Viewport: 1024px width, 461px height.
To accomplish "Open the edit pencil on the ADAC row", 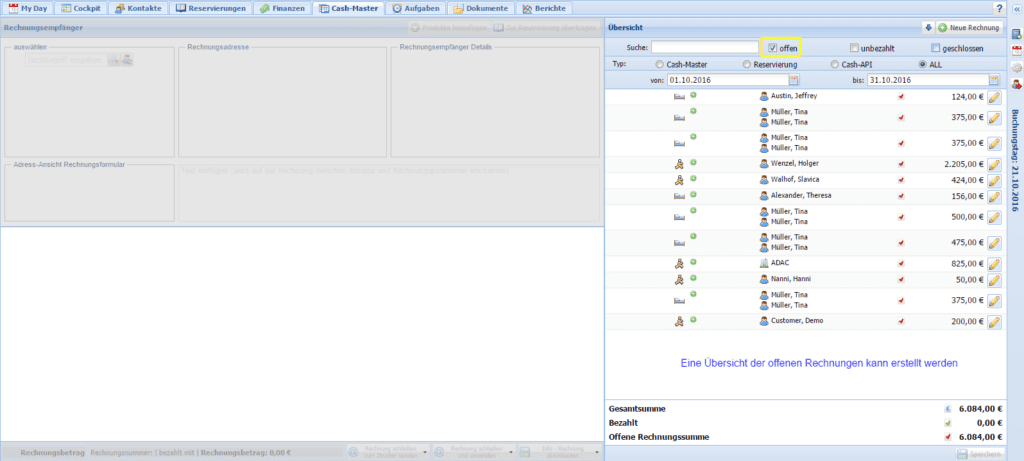I will (x=993, y=265).
